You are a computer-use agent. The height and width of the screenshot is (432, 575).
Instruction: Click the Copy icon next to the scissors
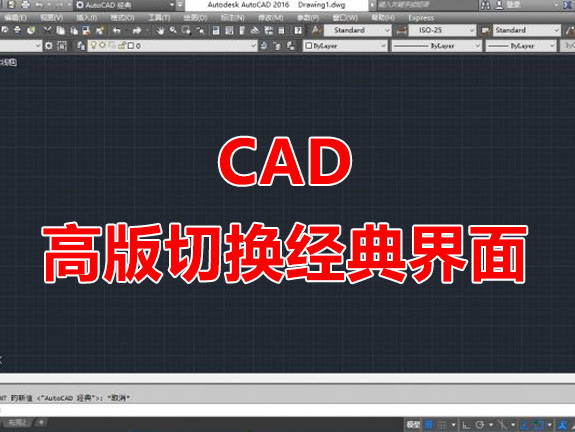tap(61, 30)
